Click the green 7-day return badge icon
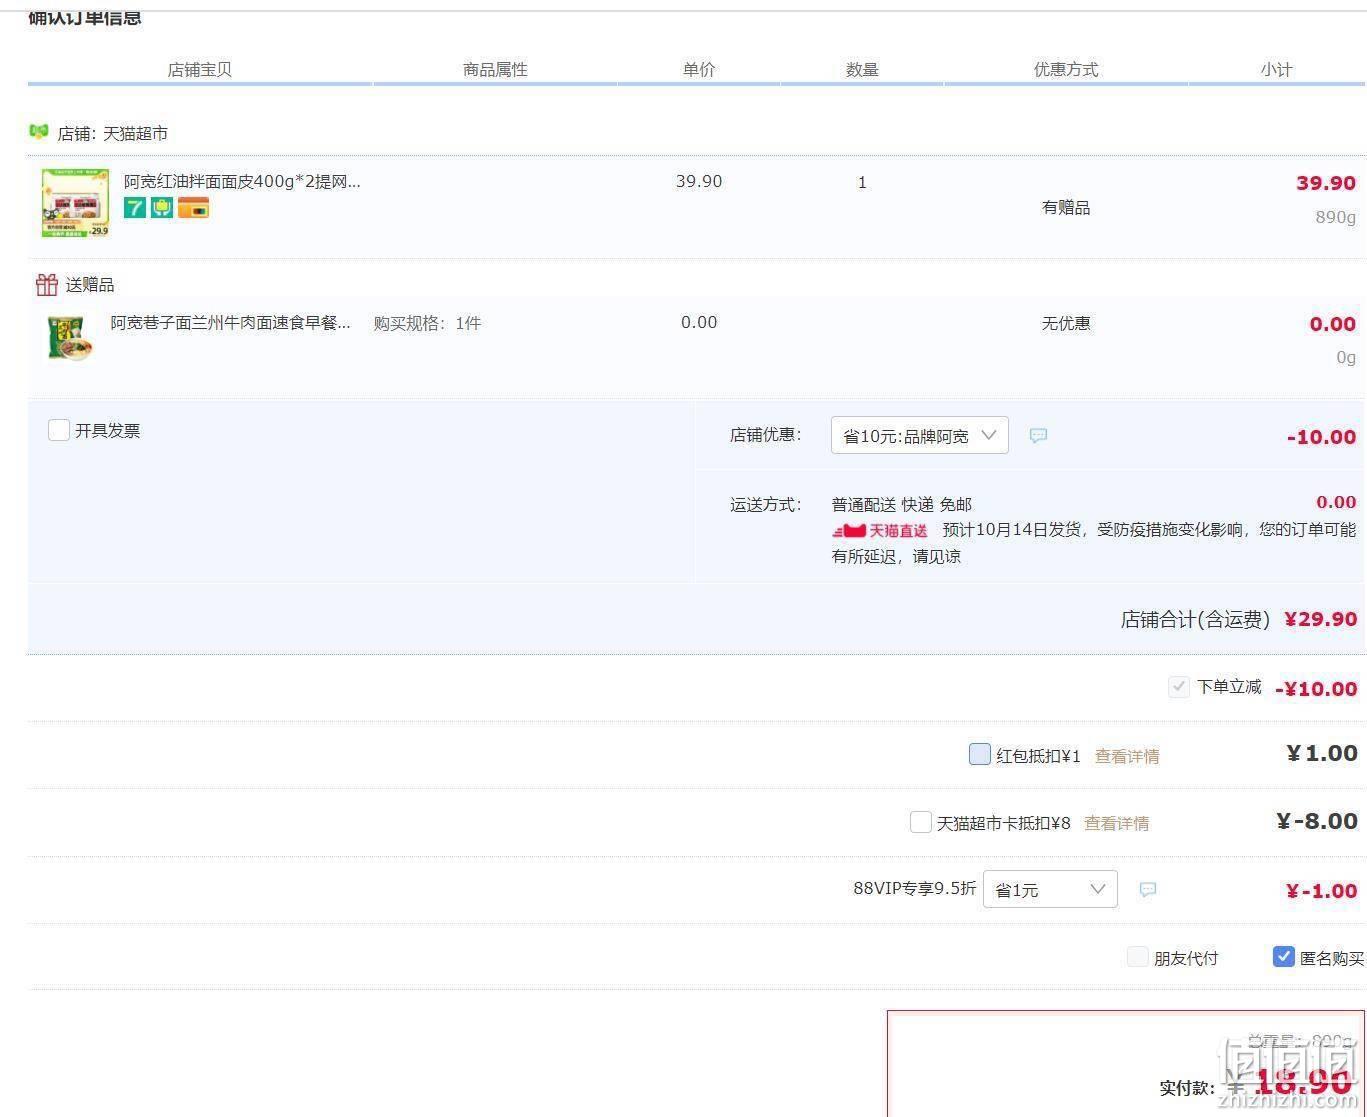 coord(135,208)
